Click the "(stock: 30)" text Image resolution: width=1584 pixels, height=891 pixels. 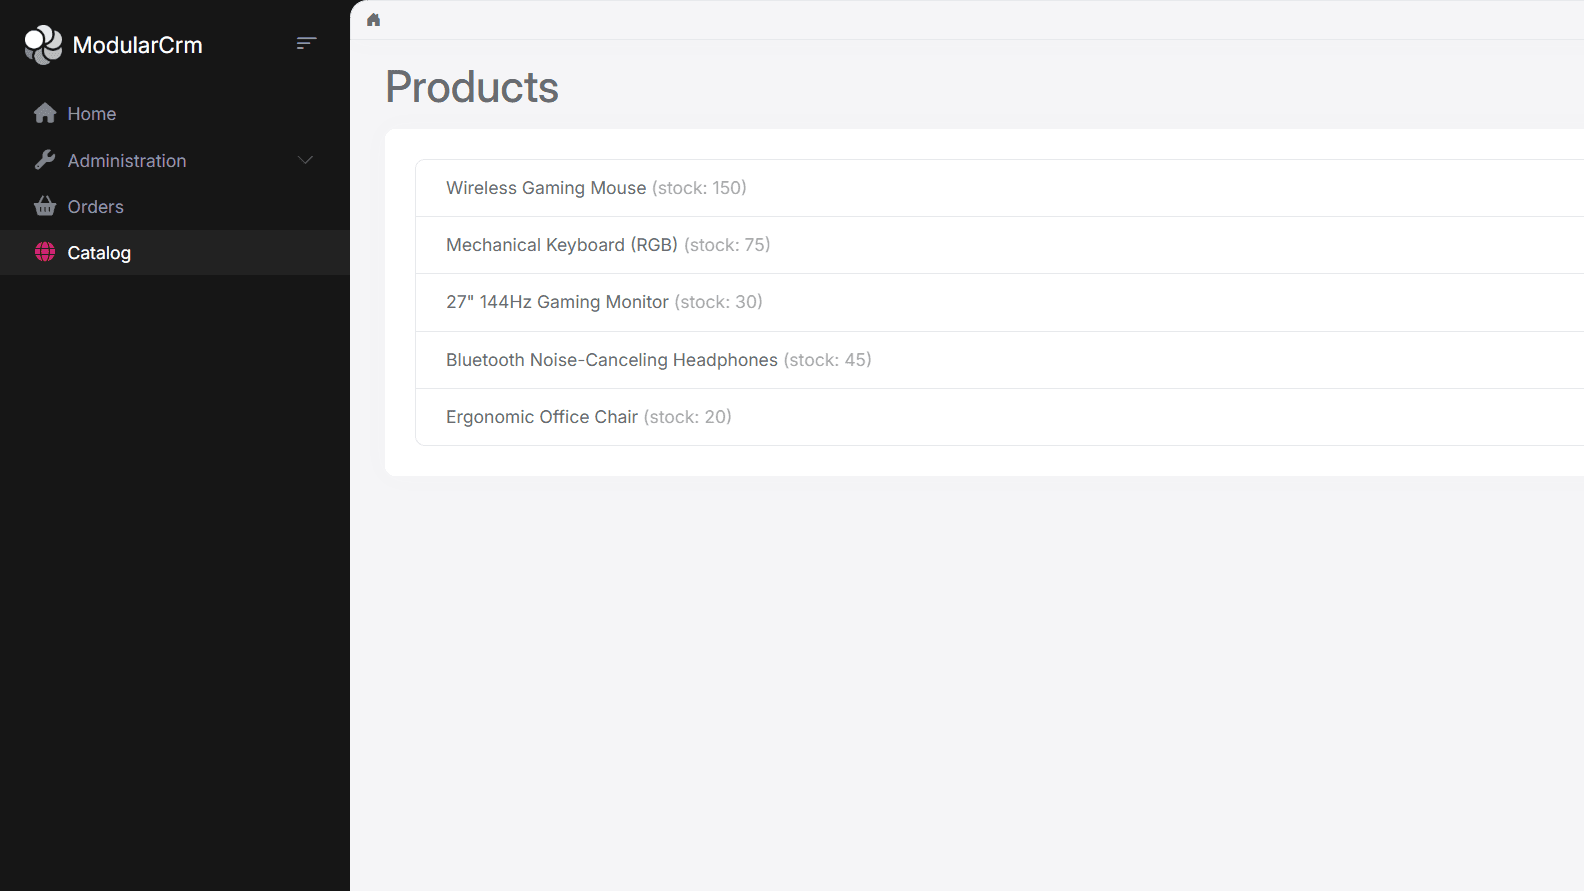(718, 302)
